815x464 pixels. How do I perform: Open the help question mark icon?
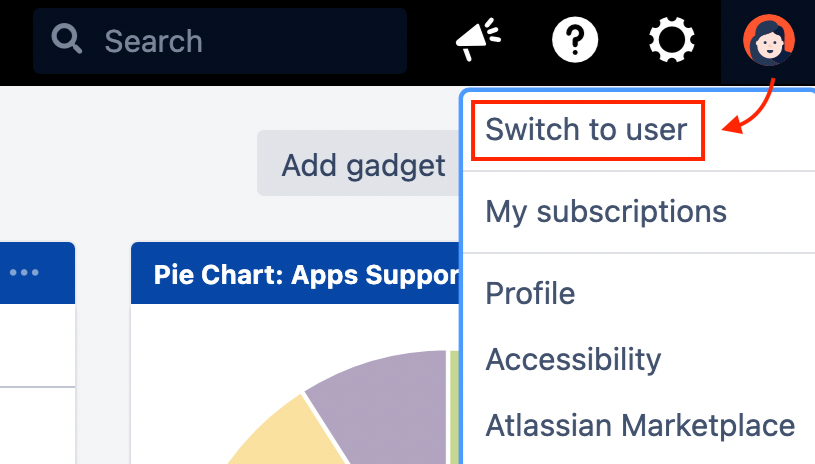pos(575,40)
